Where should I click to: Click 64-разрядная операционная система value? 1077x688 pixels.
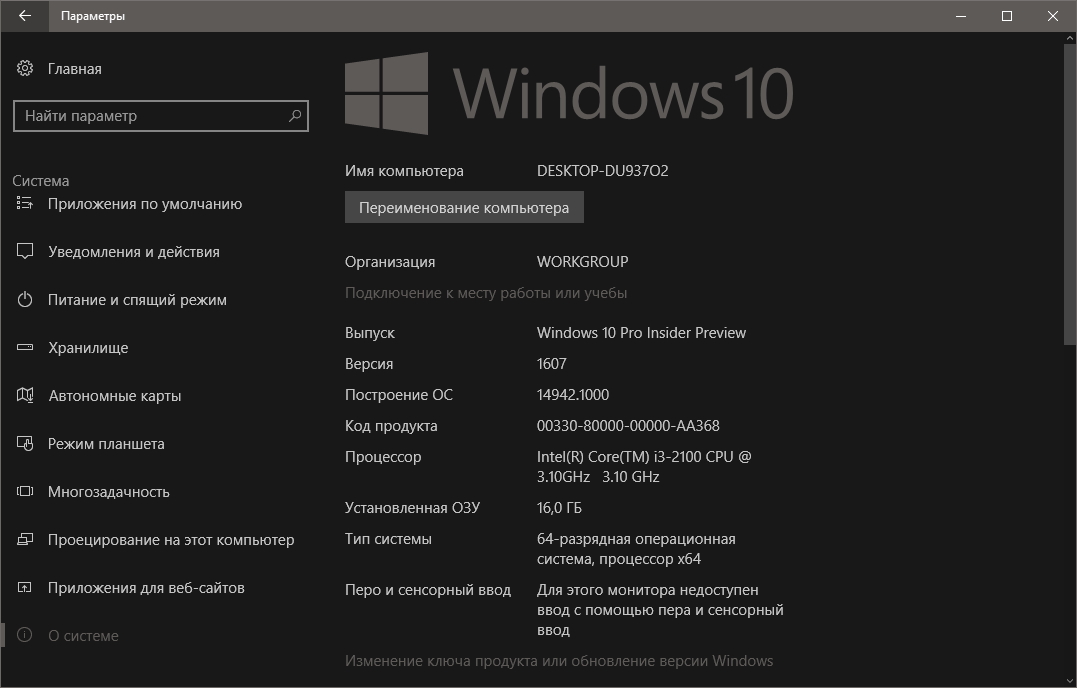click(x=636, y=549)
